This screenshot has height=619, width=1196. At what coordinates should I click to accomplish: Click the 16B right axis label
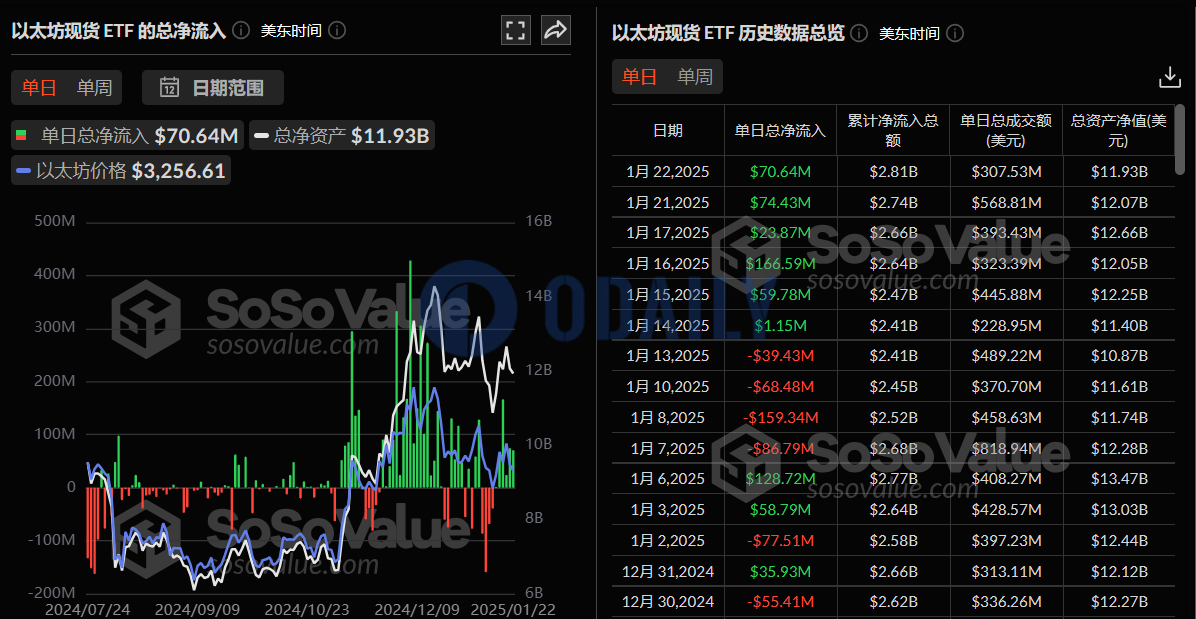[539, 221]
